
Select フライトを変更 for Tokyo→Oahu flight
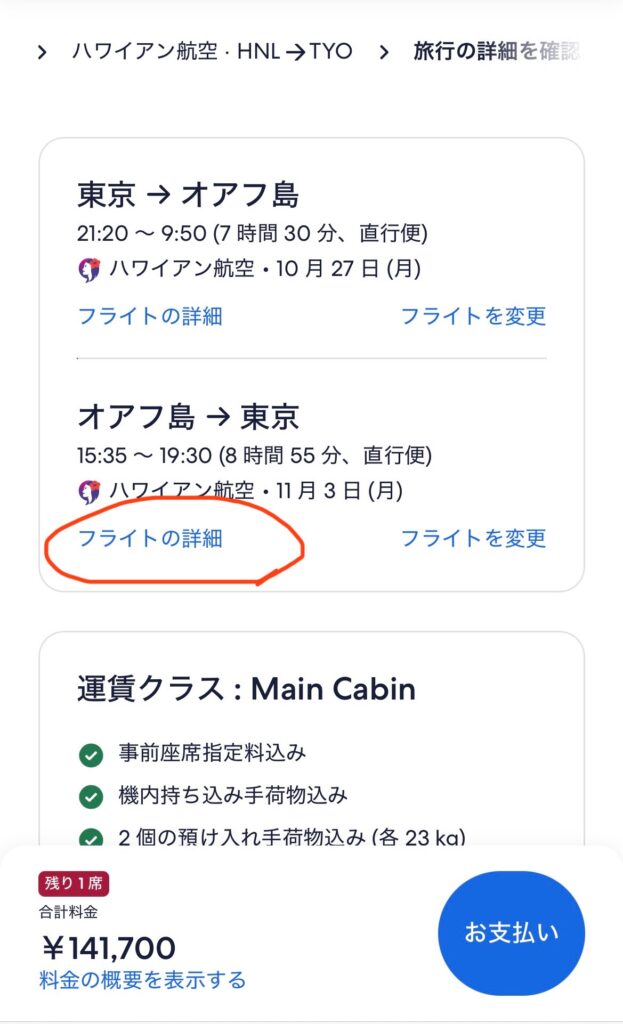click(480, 317)
